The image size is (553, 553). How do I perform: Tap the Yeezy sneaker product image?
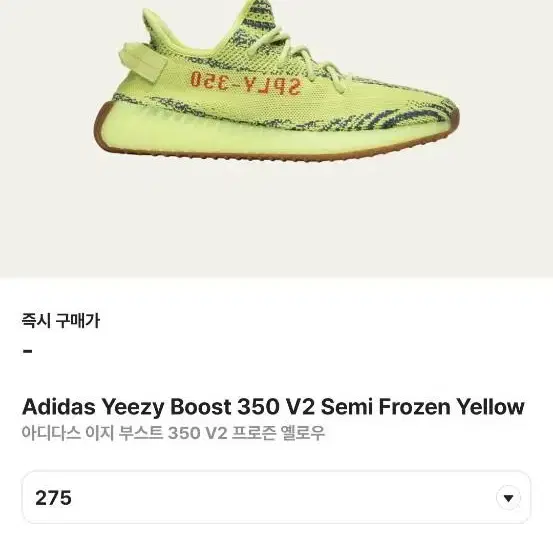pyautogui.click(x=276, y=82)
